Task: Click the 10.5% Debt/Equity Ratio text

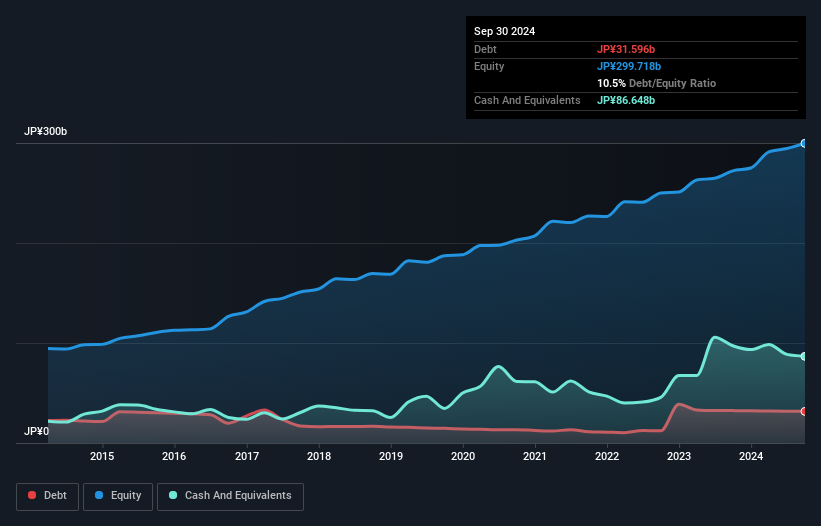Action: 656,83
